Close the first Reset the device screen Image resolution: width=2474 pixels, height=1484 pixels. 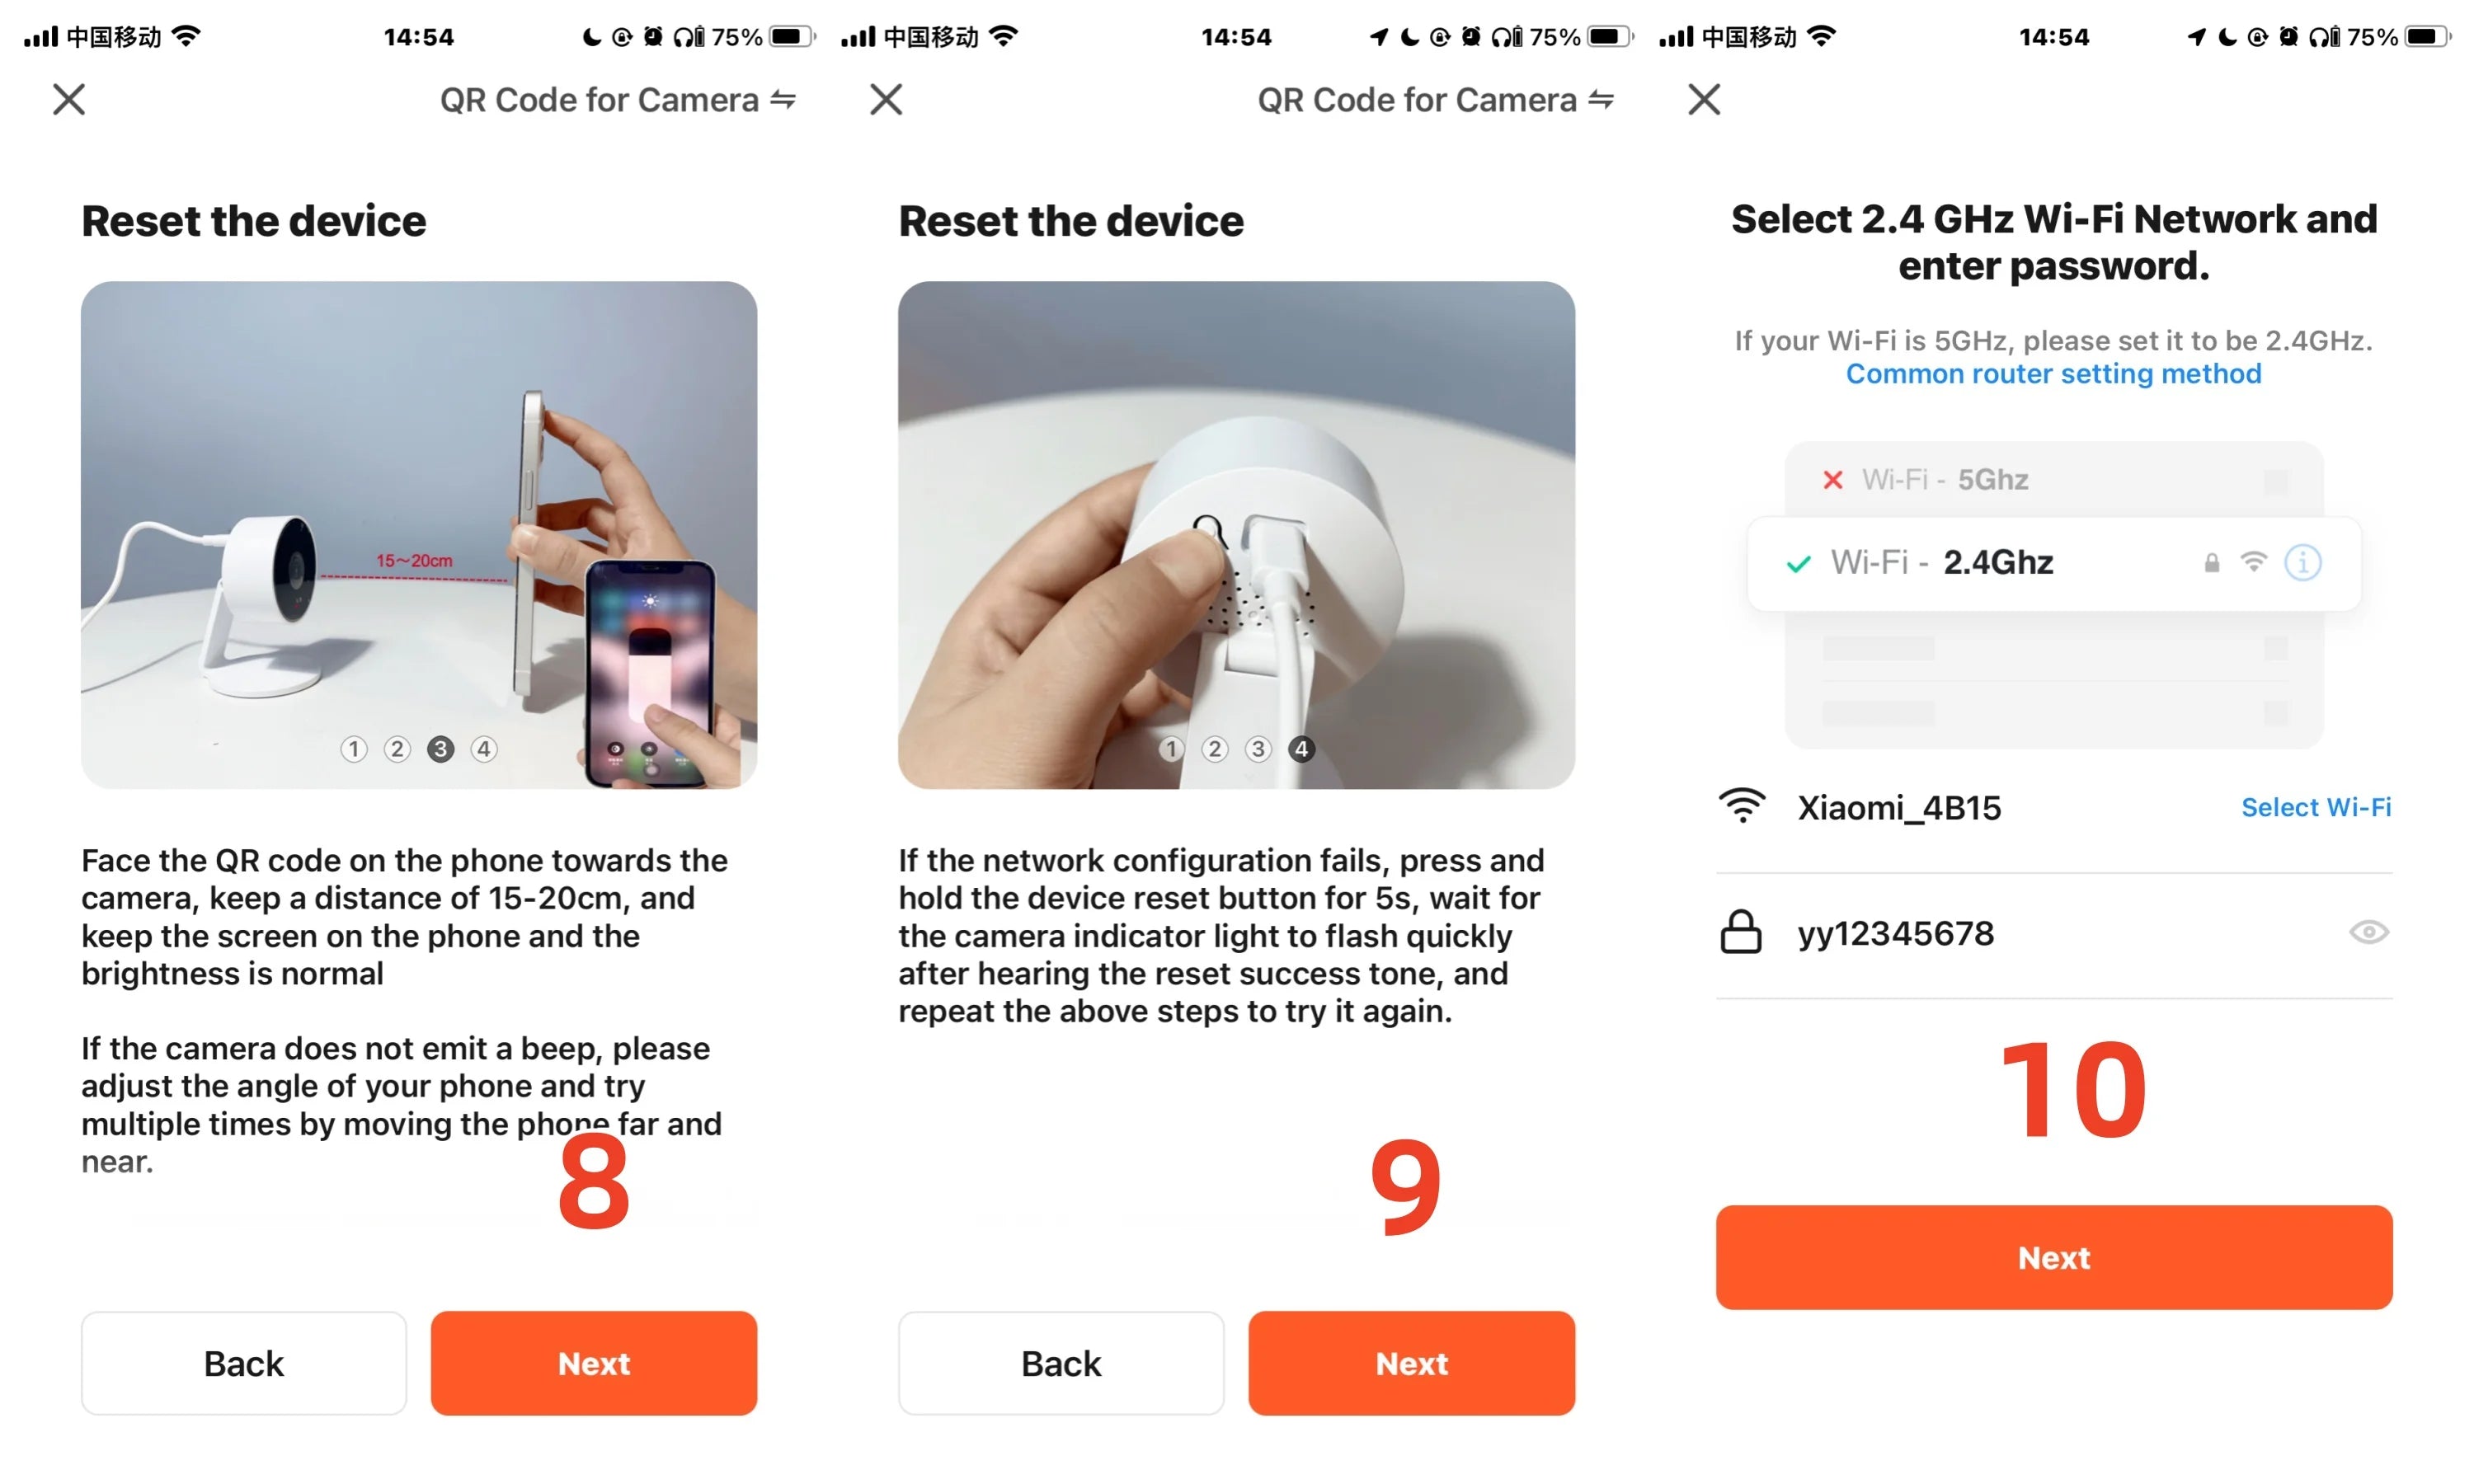(69, 99)
